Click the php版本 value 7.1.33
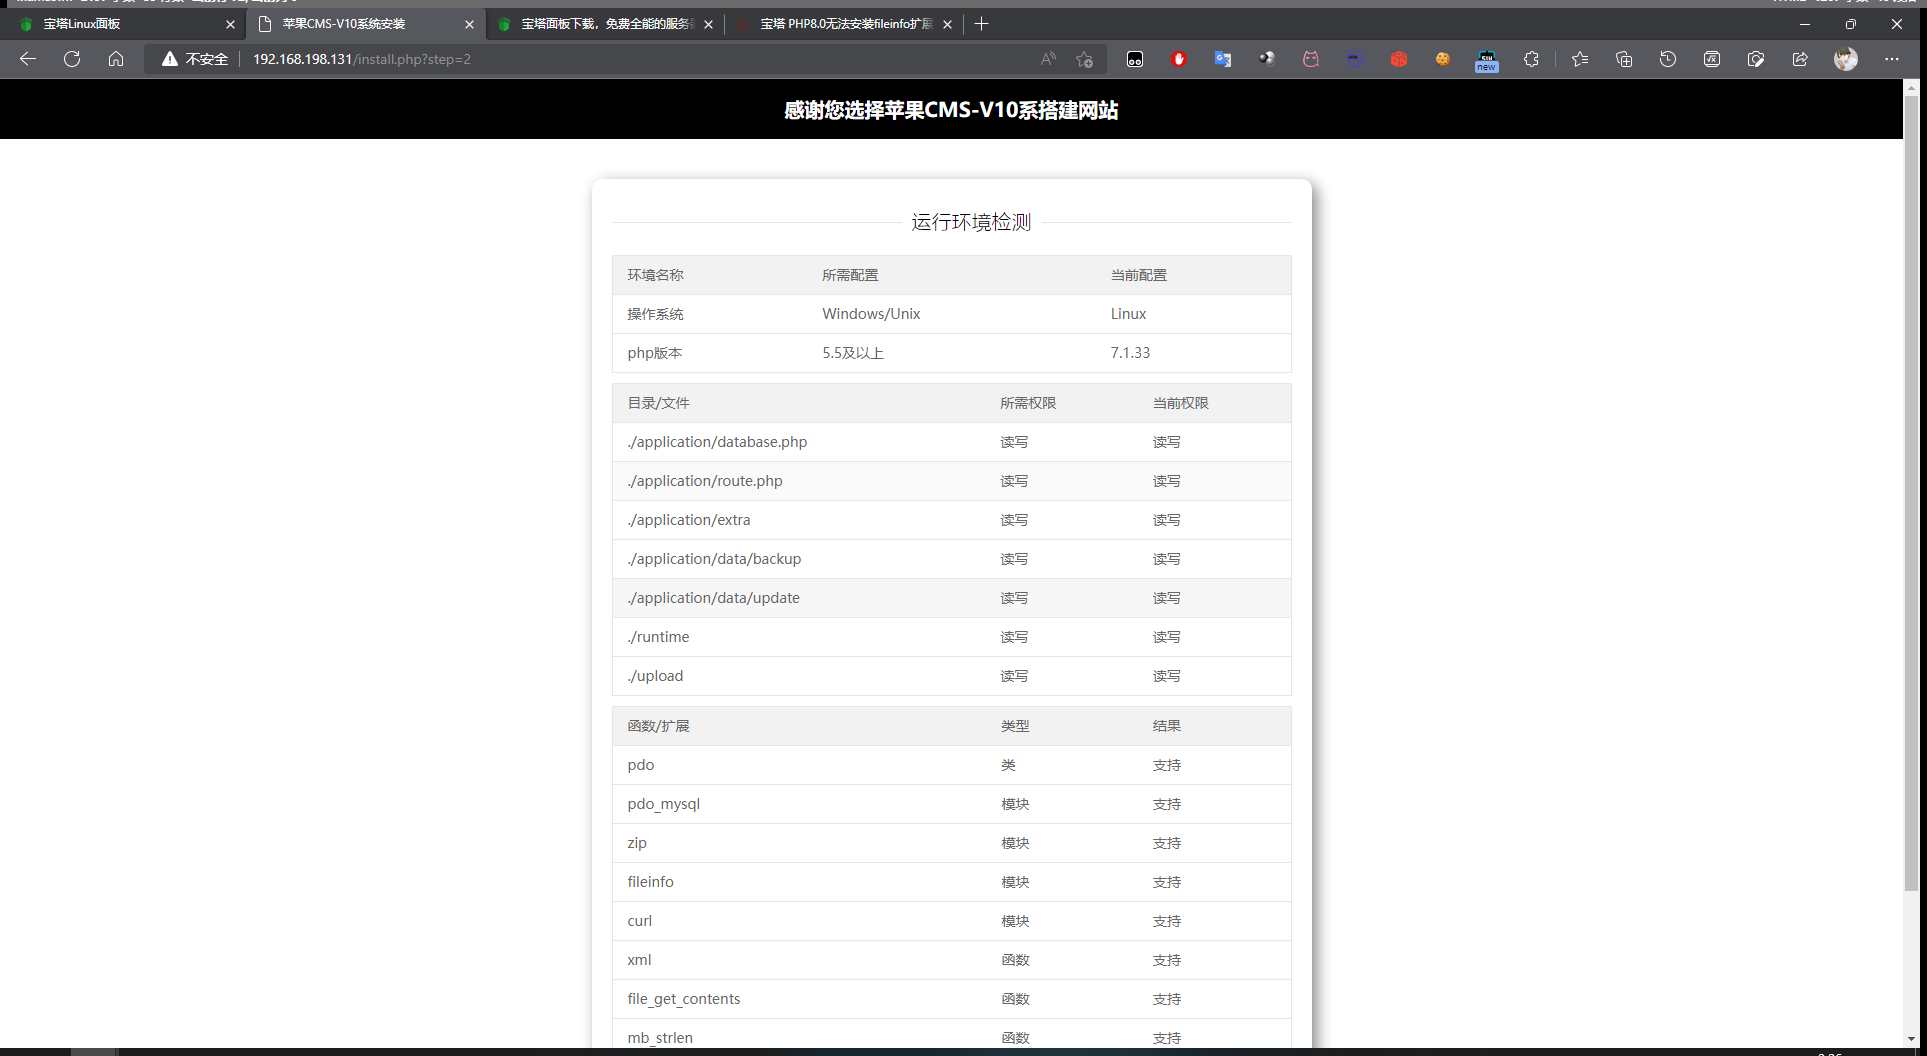The width and height of the screenshot is (1927, 1056). pos(1130,353)
